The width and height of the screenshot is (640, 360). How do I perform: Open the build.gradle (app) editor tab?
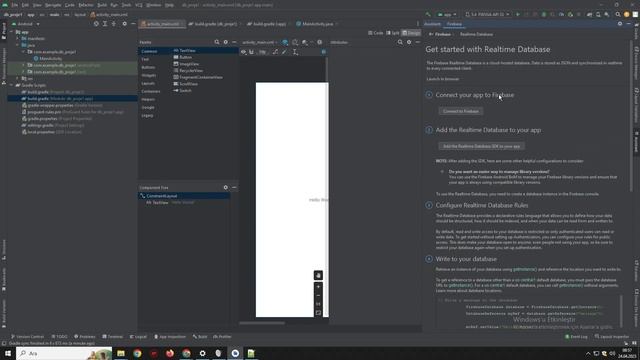click(x=268, y=24)
